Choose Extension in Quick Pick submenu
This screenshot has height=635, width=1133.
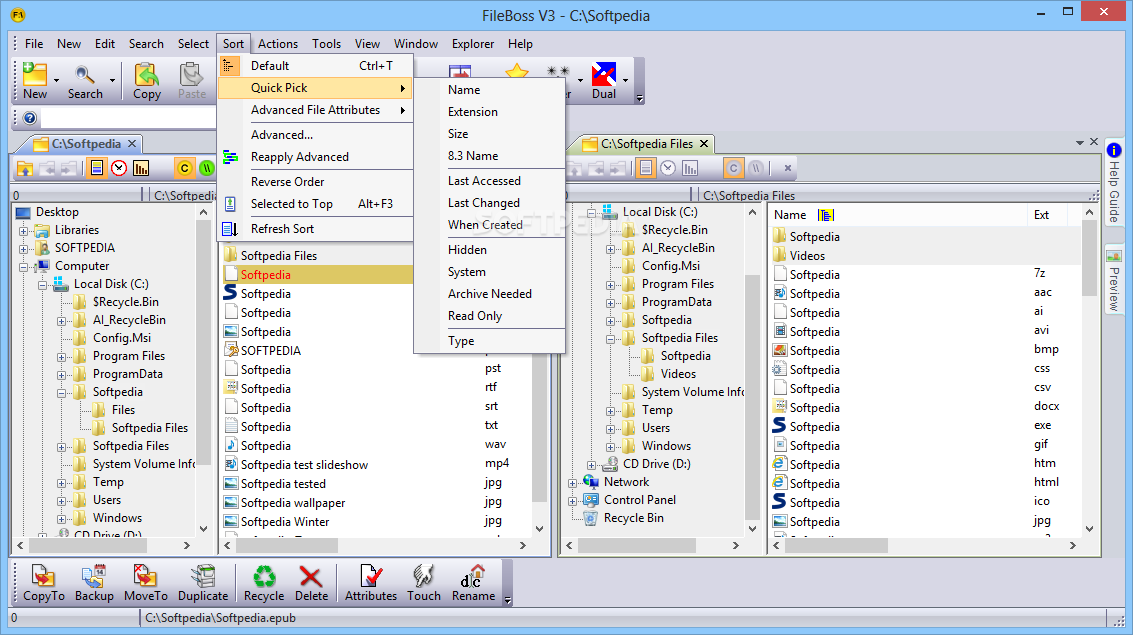(x=491, y=112)
